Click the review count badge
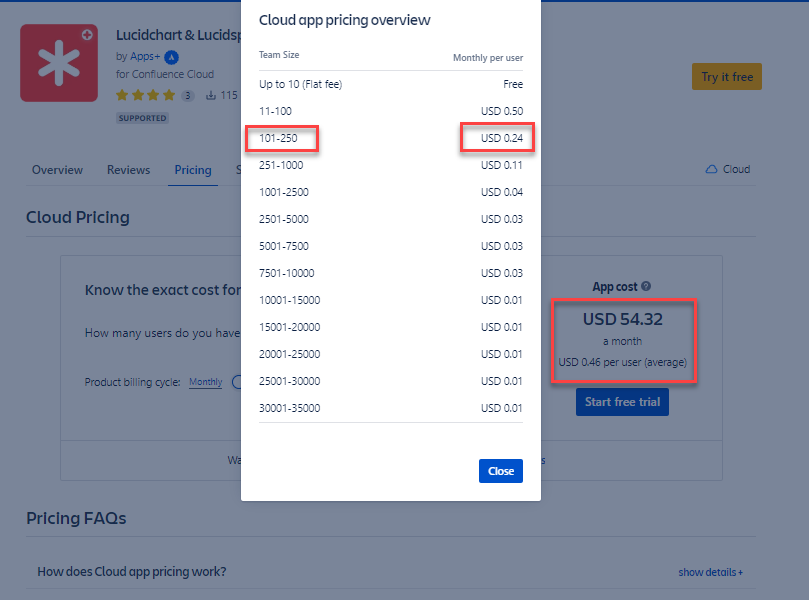 coord(188,95)
